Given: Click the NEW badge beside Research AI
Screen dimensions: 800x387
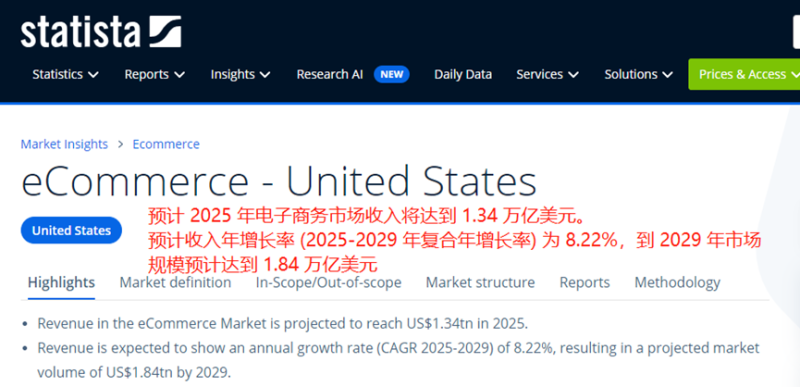Looking at the screenshot, I should [x=391, y=74].
